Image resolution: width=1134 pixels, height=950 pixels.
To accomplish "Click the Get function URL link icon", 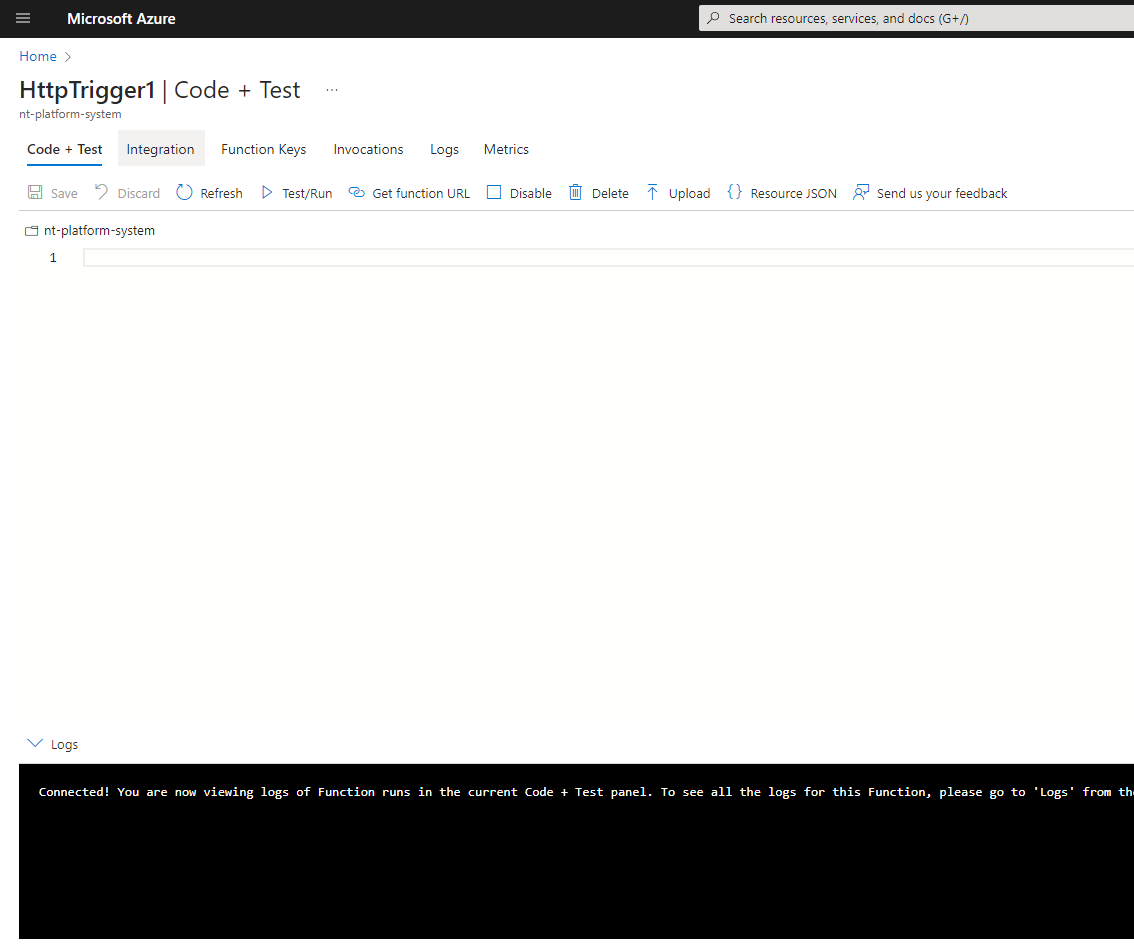I will [x=357, y=192].
